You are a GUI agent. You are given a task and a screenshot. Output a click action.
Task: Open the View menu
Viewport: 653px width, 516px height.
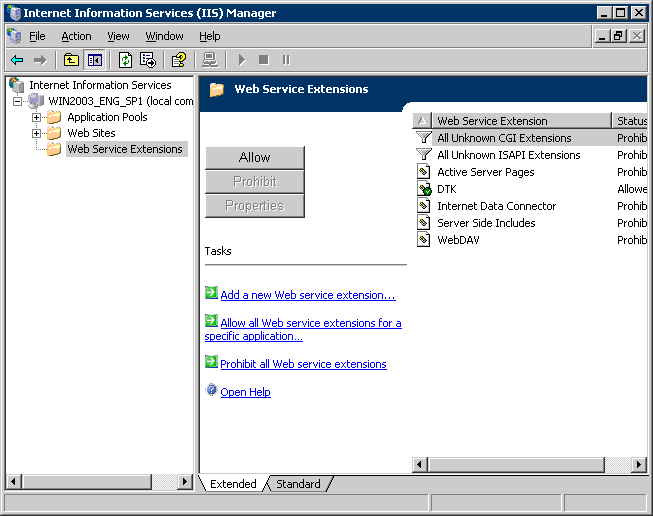point(118,36)
